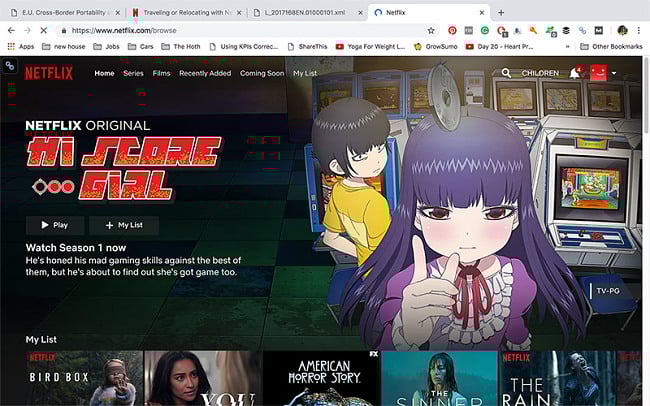Switch to Travelling or Relocating tab
650x406 pixels.
pos(186,13)
